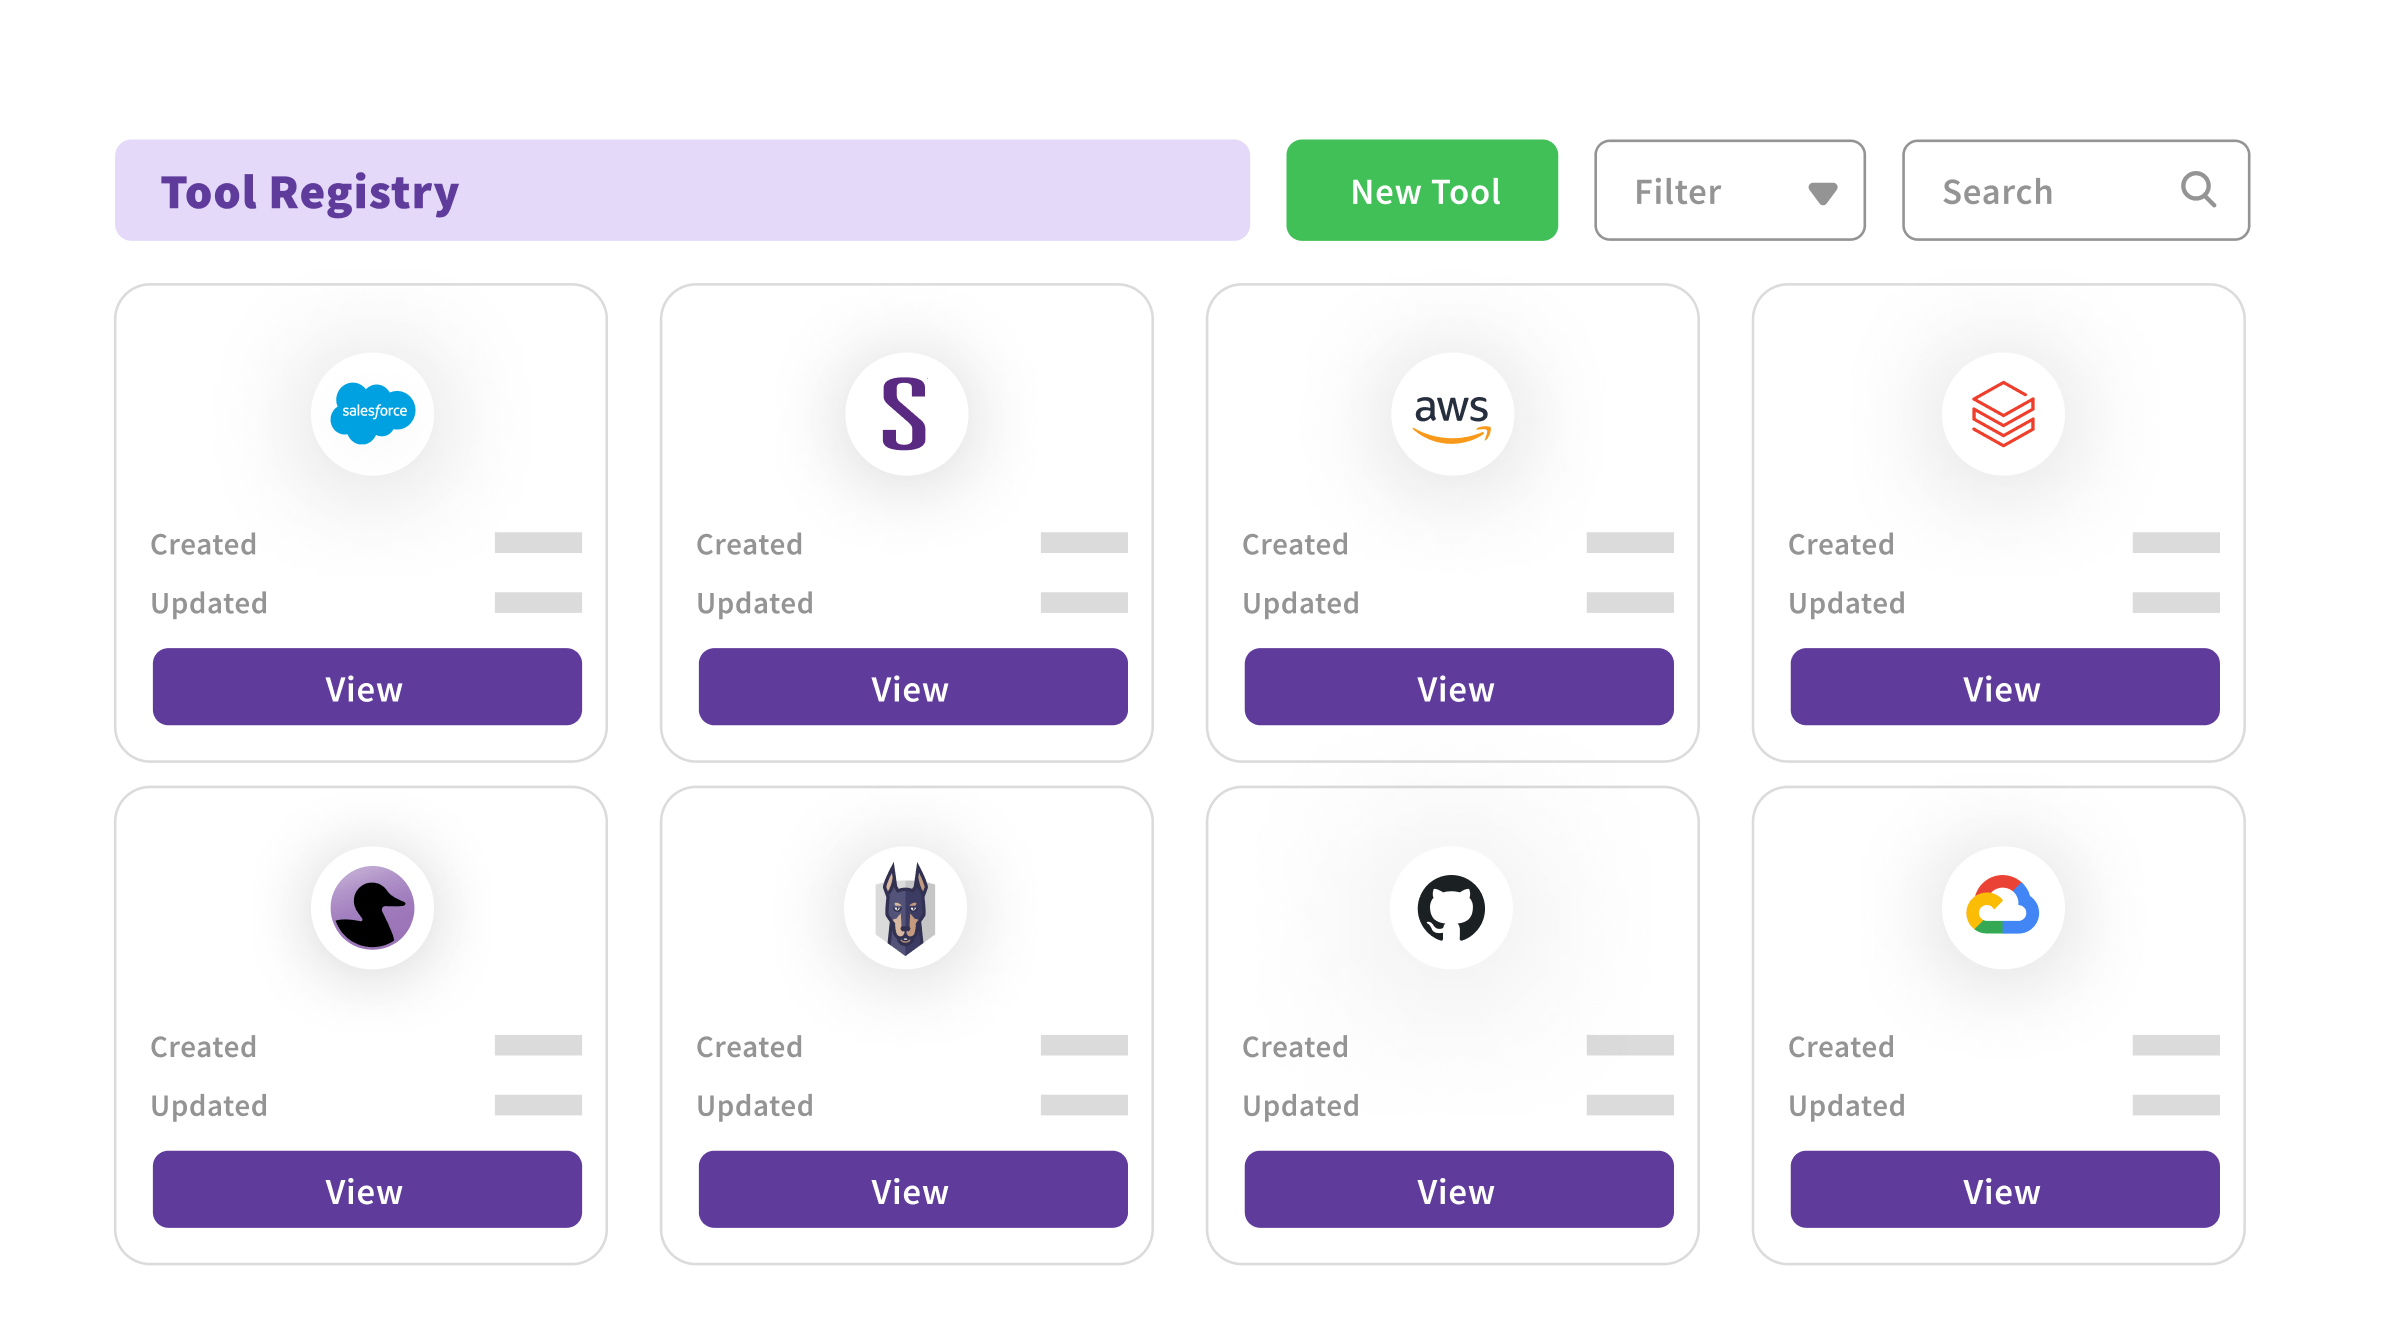View the GitHub tool details

tap(1457, 1189)
